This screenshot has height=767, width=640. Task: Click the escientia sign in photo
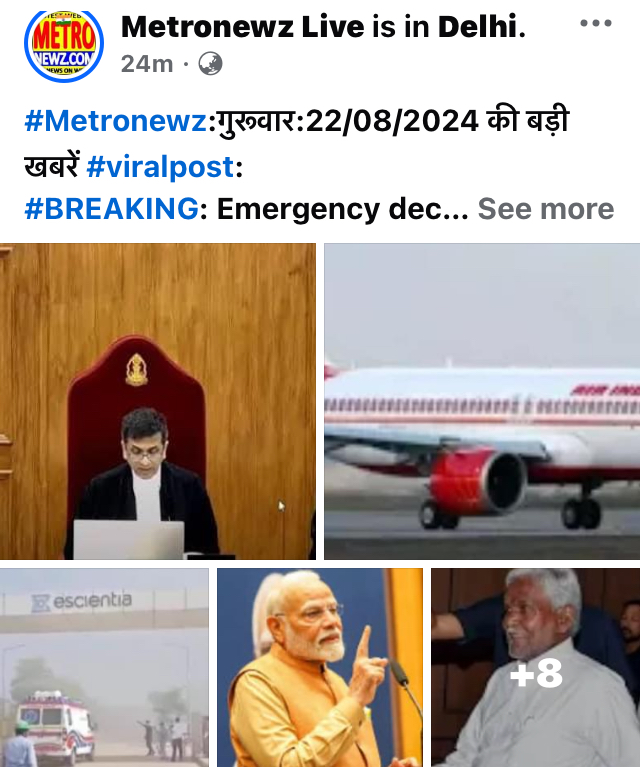pyautogui.click(x=82, y=602)
